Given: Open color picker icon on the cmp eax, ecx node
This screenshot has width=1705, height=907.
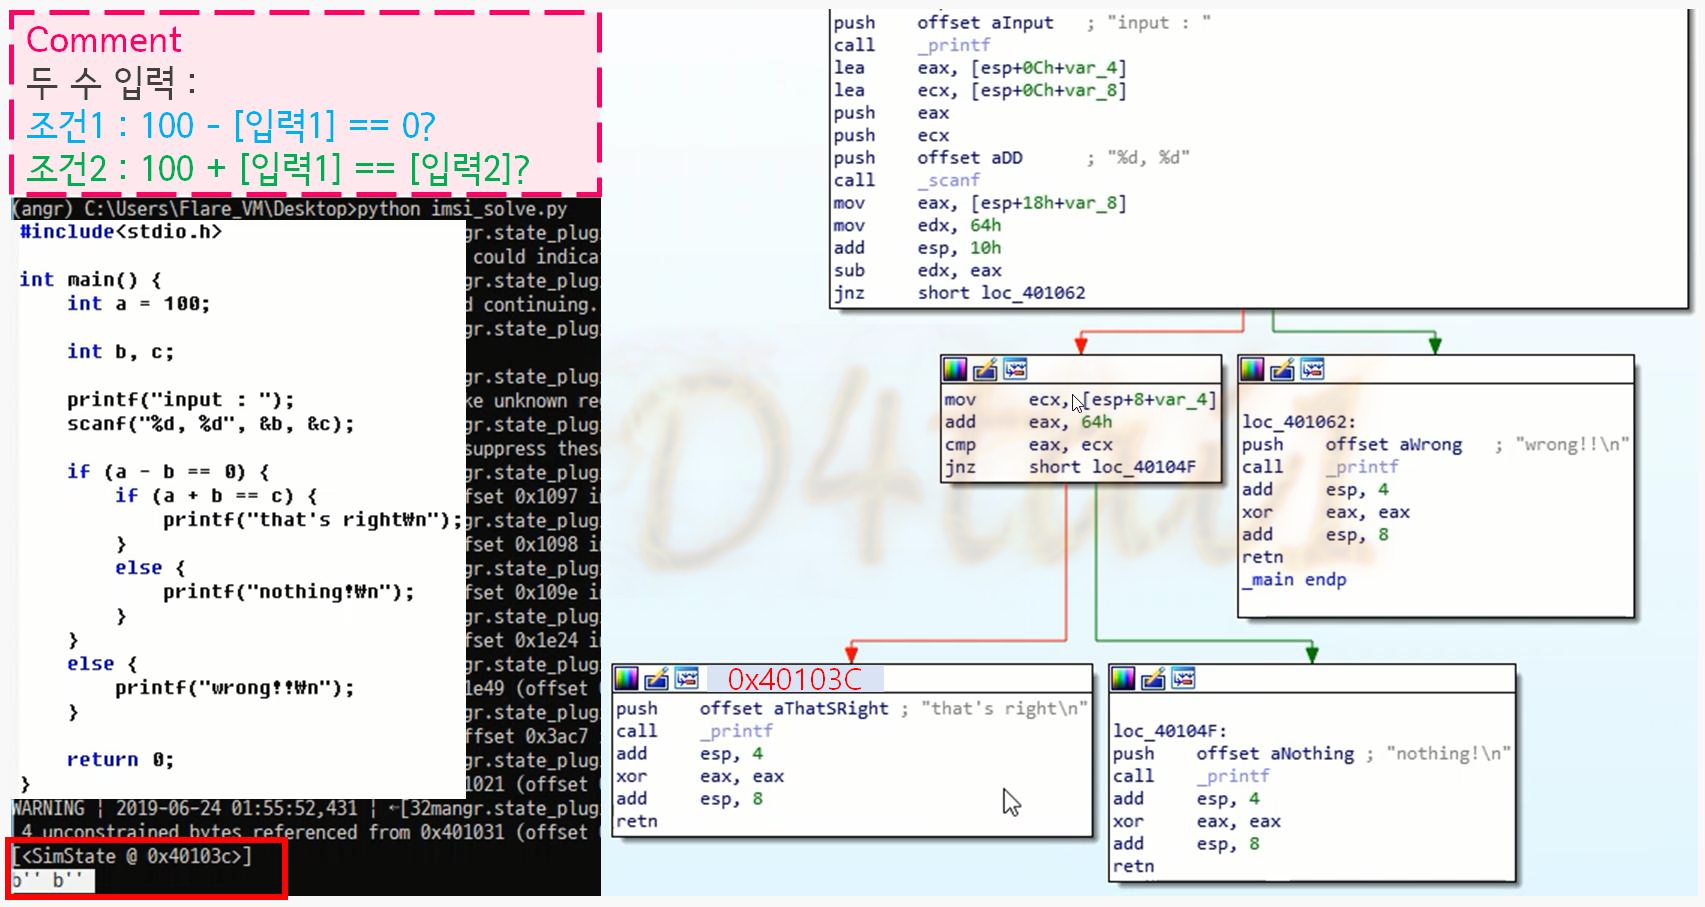Looking at the screenshot, I should (956, 370).
